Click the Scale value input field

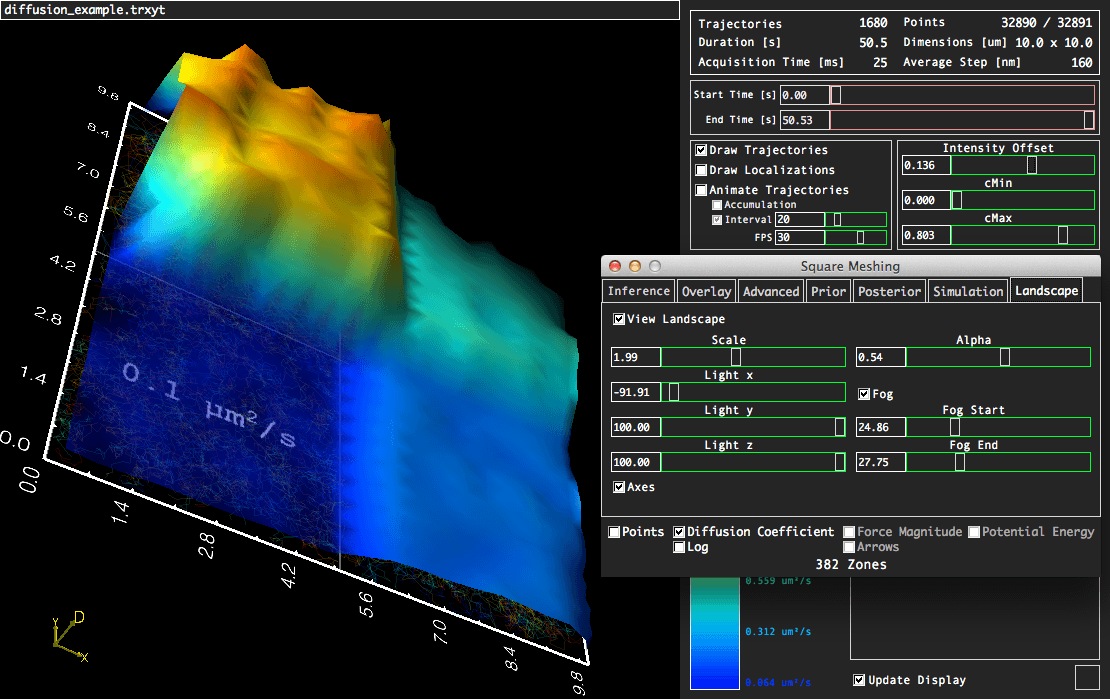pyautogui.click(x=635, y=357)
